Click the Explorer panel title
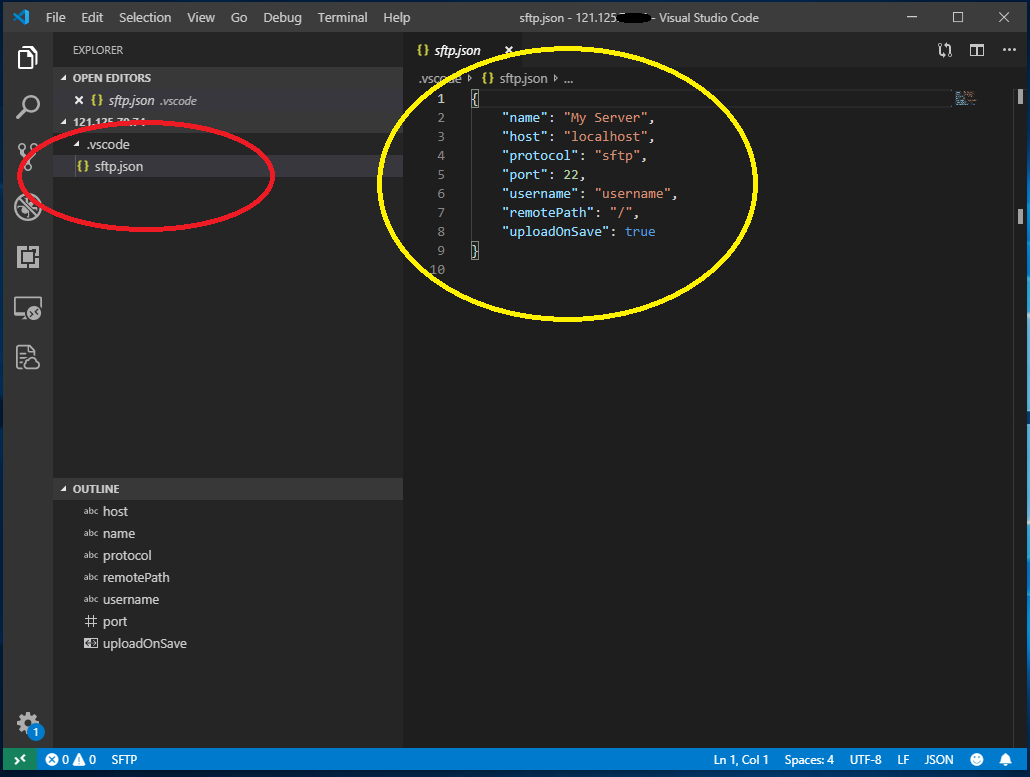This screenshot has width=1030, height=777. click(x=98, y=50)
